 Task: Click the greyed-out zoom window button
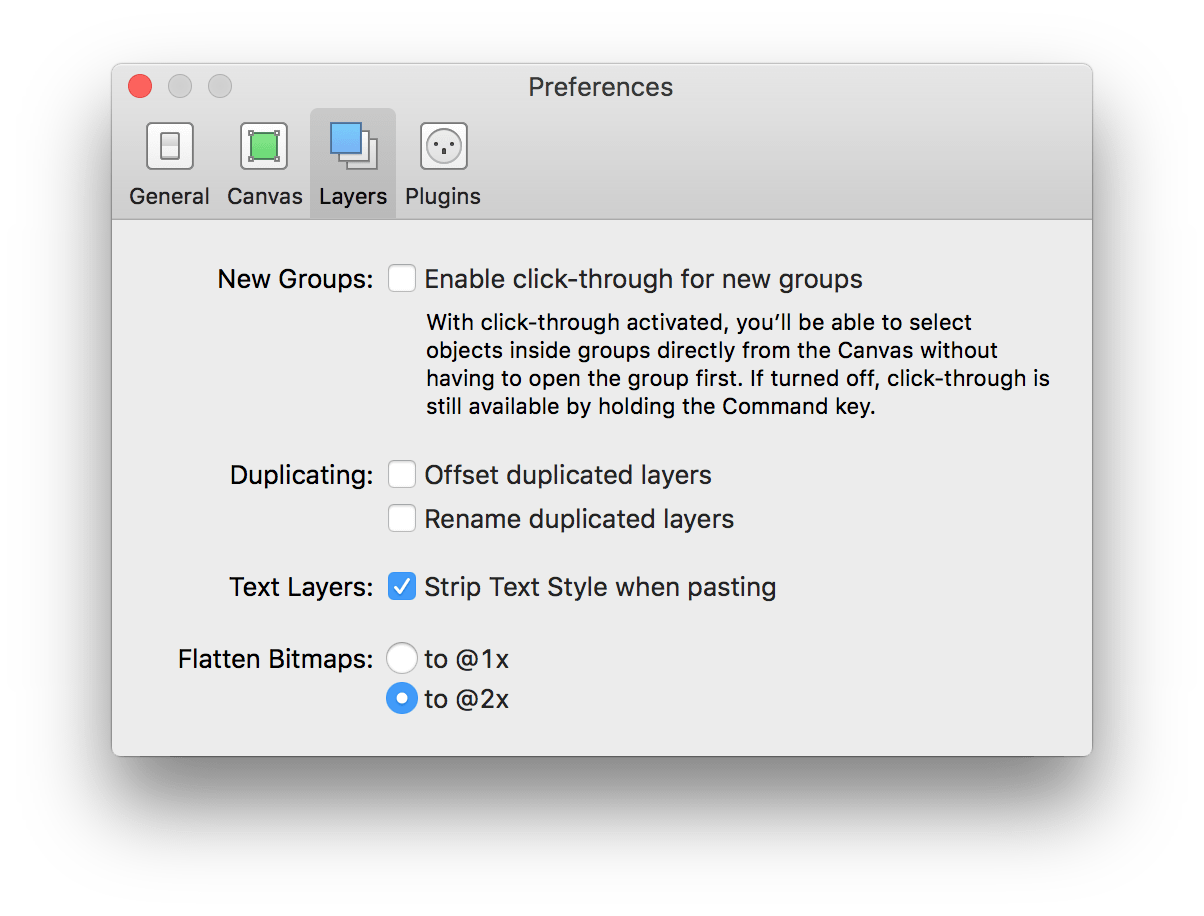tap(220, 87)
